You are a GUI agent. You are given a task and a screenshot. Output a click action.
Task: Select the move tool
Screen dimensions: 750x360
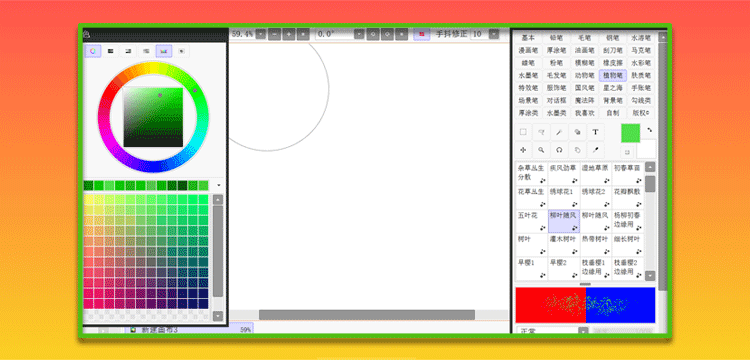coord(523,150)
